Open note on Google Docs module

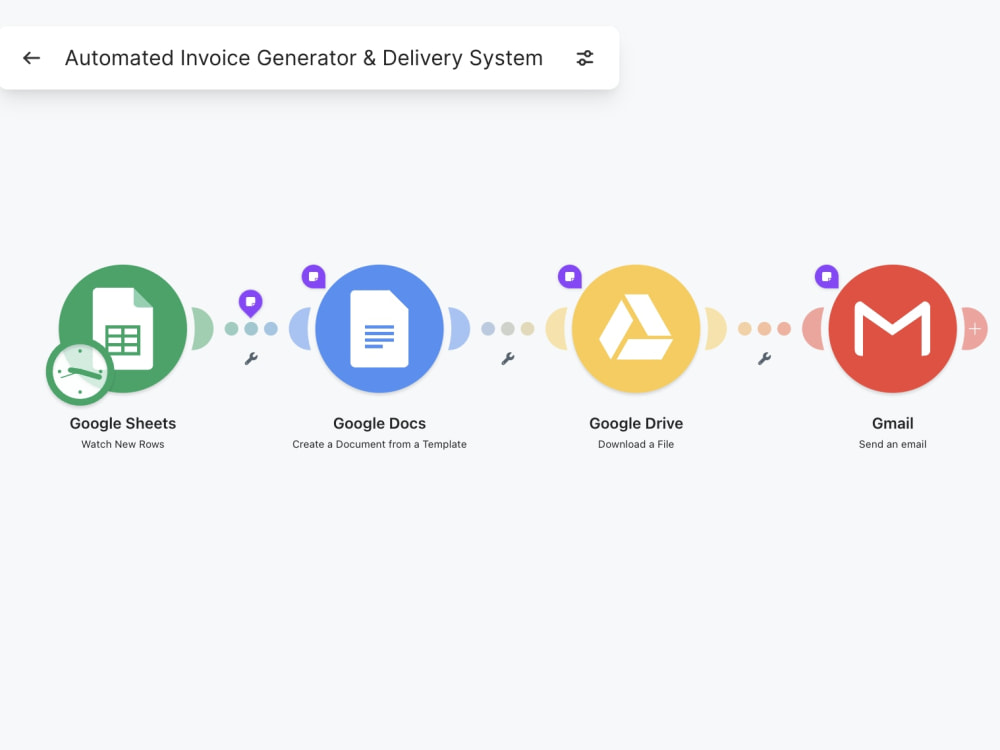click(314, 277)
